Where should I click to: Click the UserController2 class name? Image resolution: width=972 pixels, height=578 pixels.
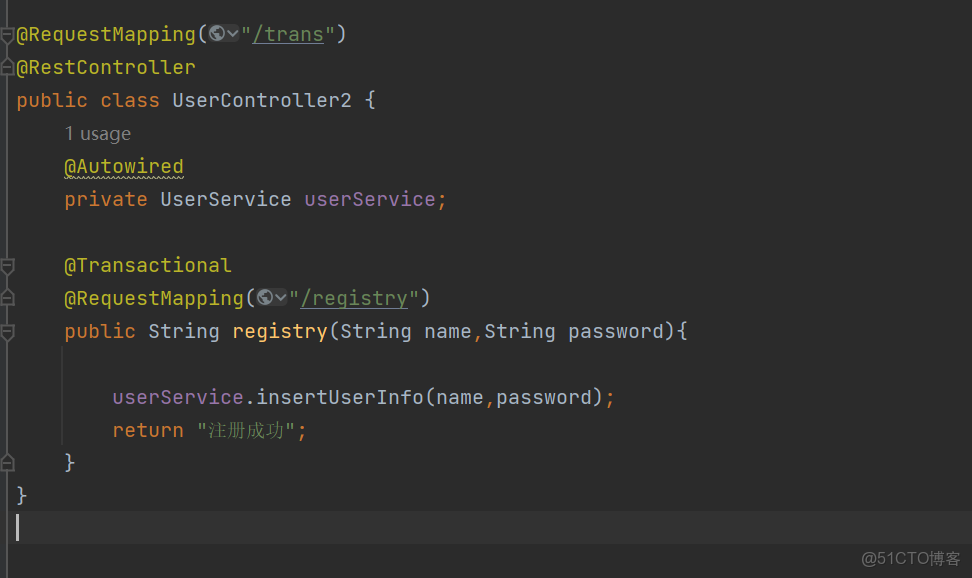click(262, 101)
